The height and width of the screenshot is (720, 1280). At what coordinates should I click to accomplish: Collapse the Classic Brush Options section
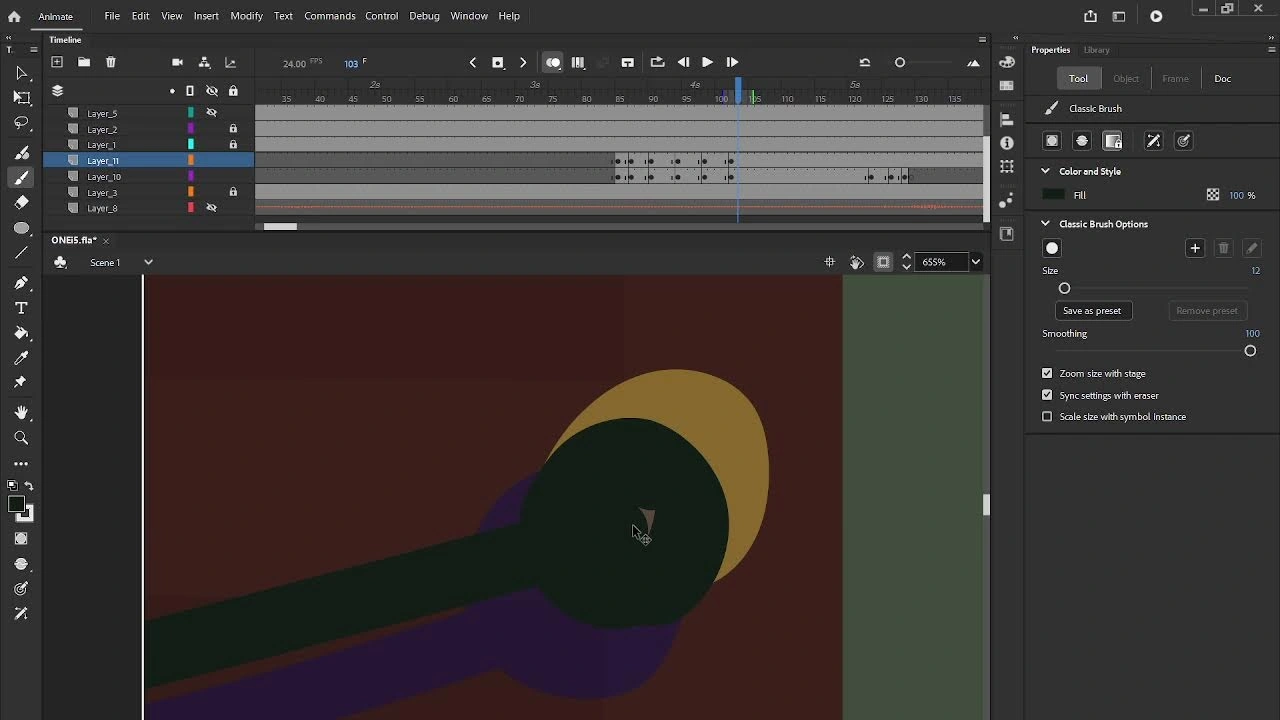pos(1045,224)
